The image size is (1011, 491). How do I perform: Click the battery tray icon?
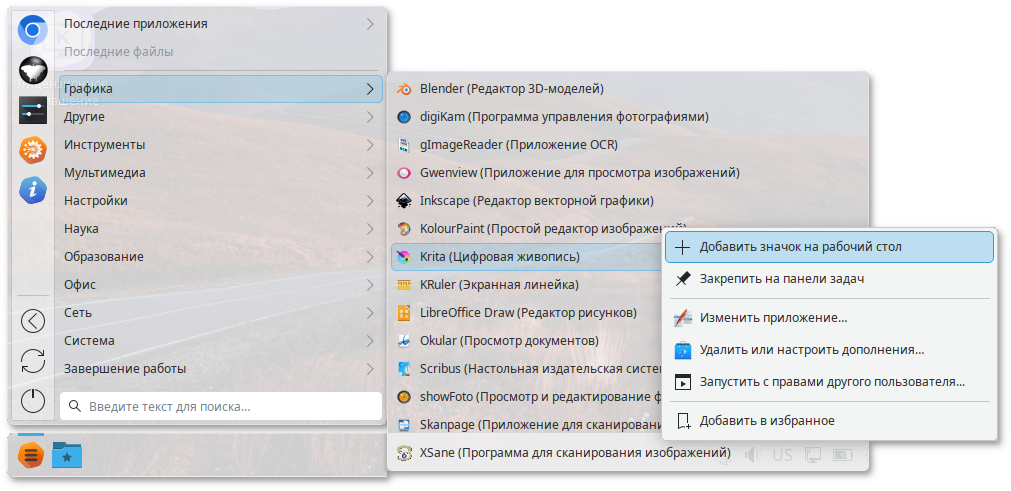843,456
